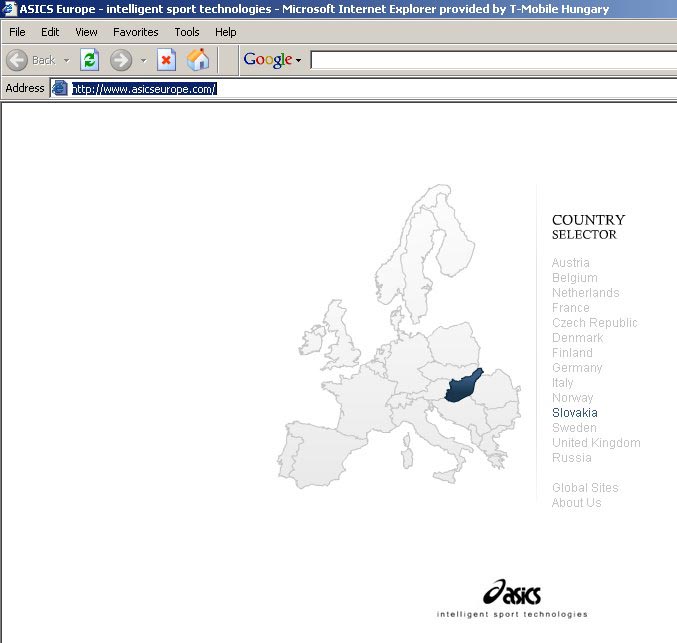Click into the Google search box

(494, 60)
